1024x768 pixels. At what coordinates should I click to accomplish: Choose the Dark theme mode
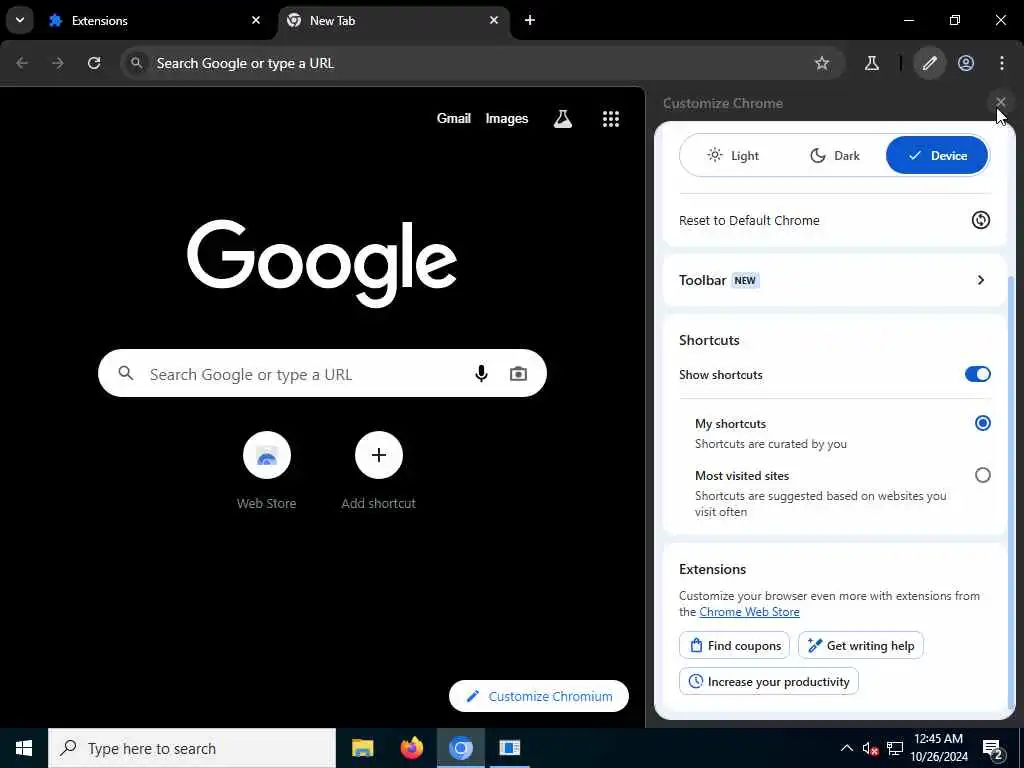click(835, 155)
